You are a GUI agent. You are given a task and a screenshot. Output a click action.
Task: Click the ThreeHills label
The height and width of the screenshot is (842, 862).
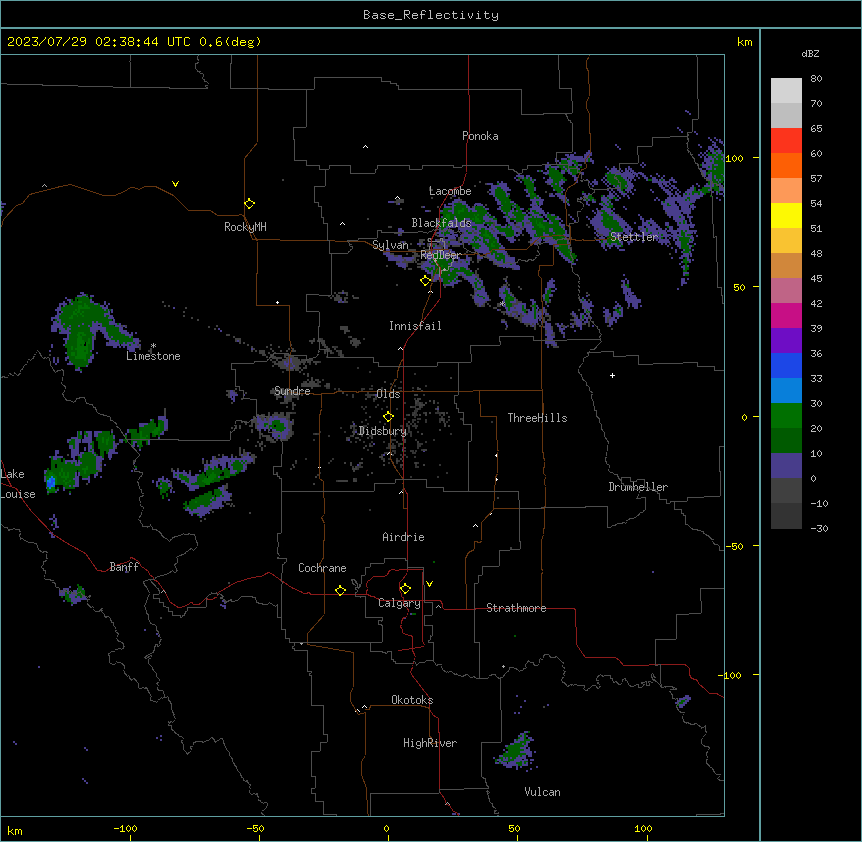click(537, 418)
